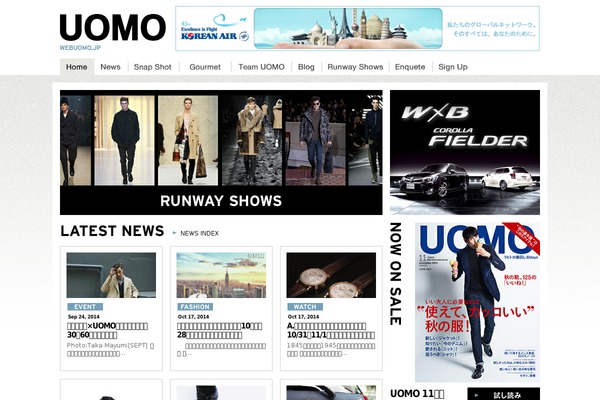
Task: Open the watch article headline starting with A.
Action: tap(331, 330)
